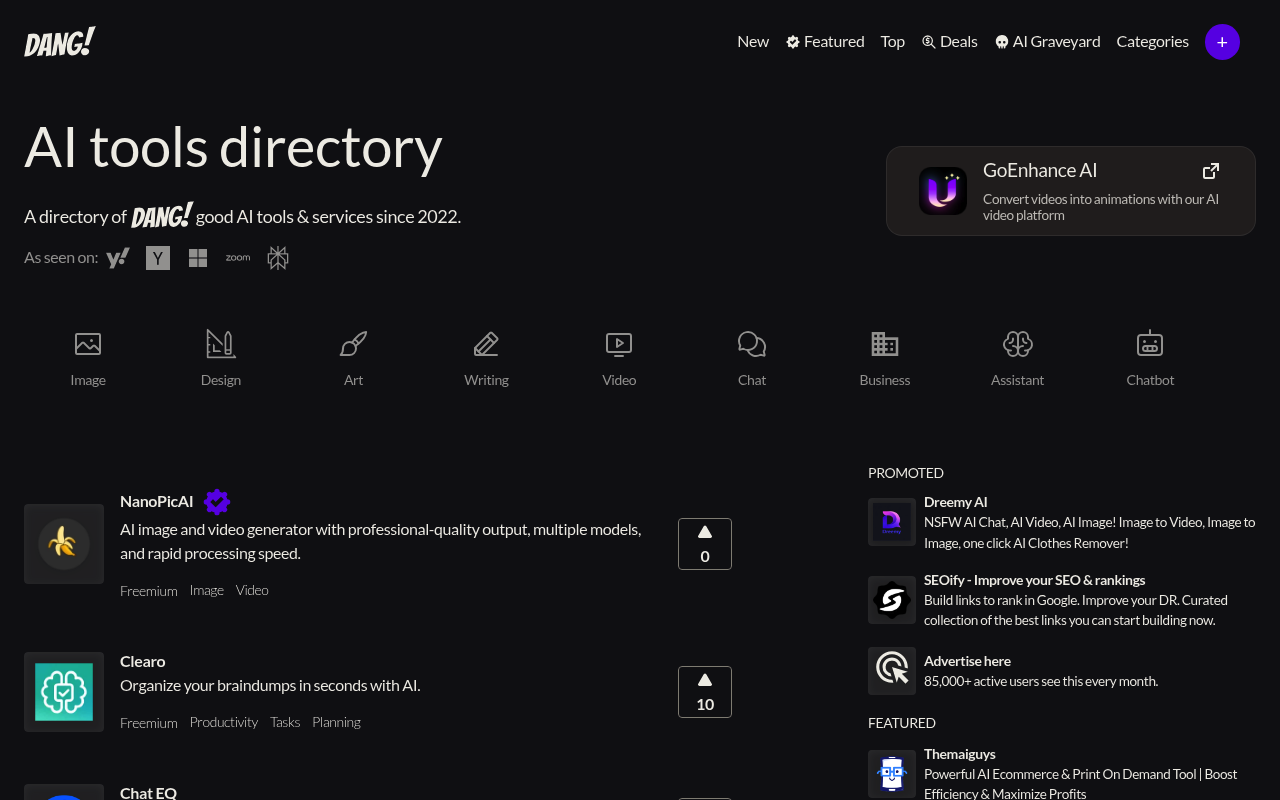
Task: Click the Productivity tag
Action: 224,722
